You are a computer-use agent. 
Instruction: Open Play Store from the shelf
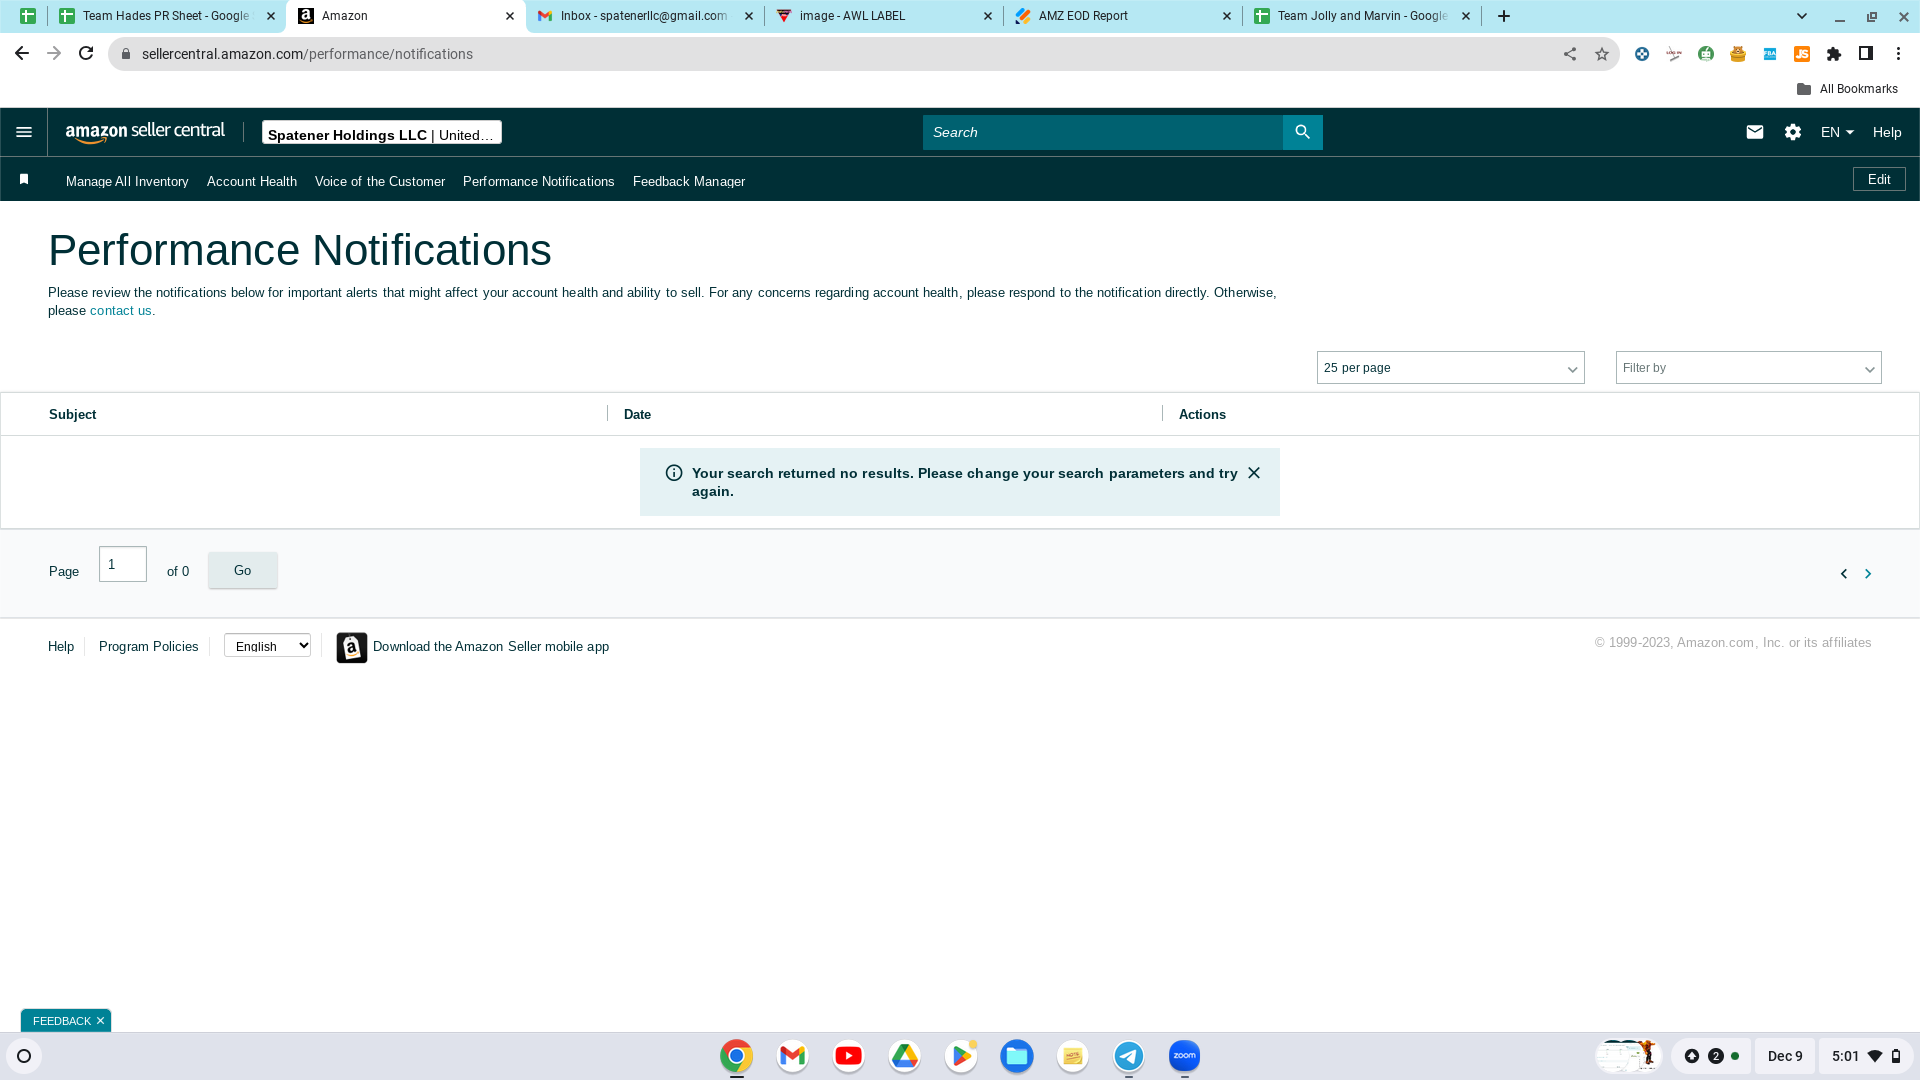(x=961, y=1056)
